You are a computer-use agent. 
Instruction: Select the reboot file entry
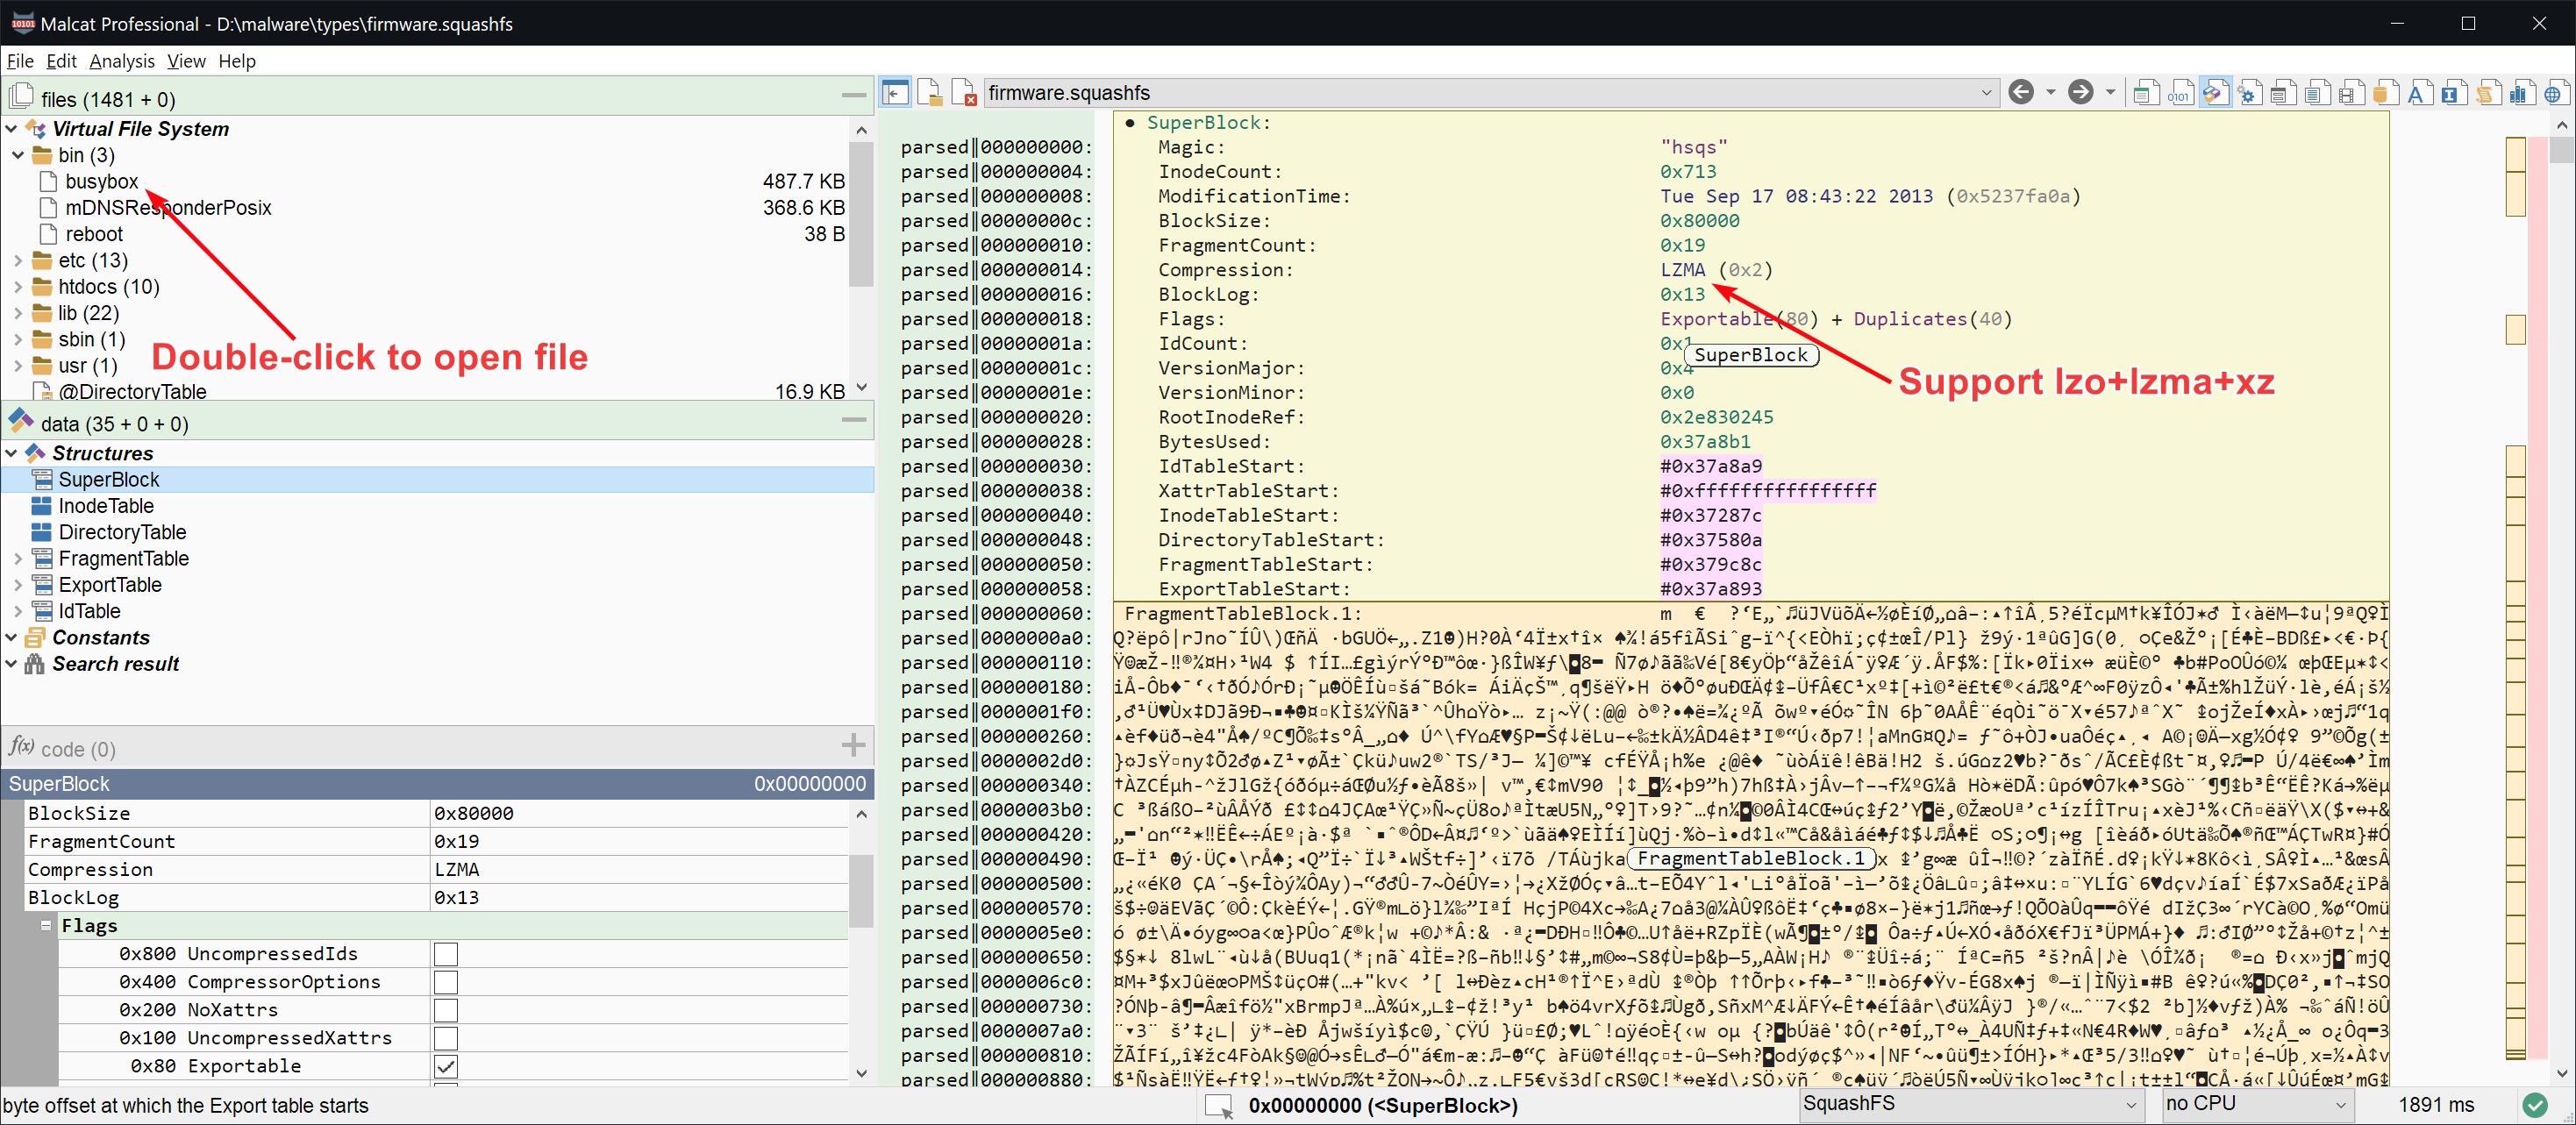(x=94, y=234)
